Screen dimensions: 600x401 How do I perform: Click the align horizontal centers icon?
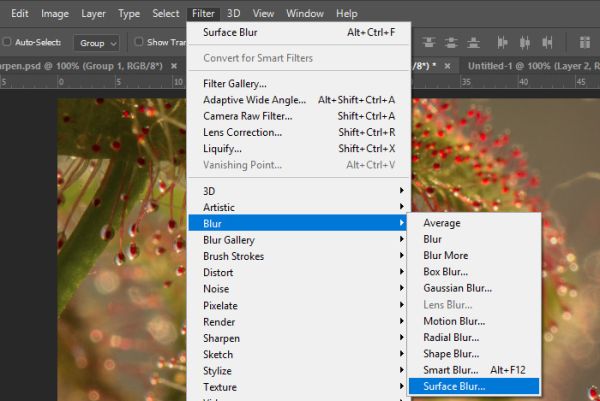click(x=525, y=42)
